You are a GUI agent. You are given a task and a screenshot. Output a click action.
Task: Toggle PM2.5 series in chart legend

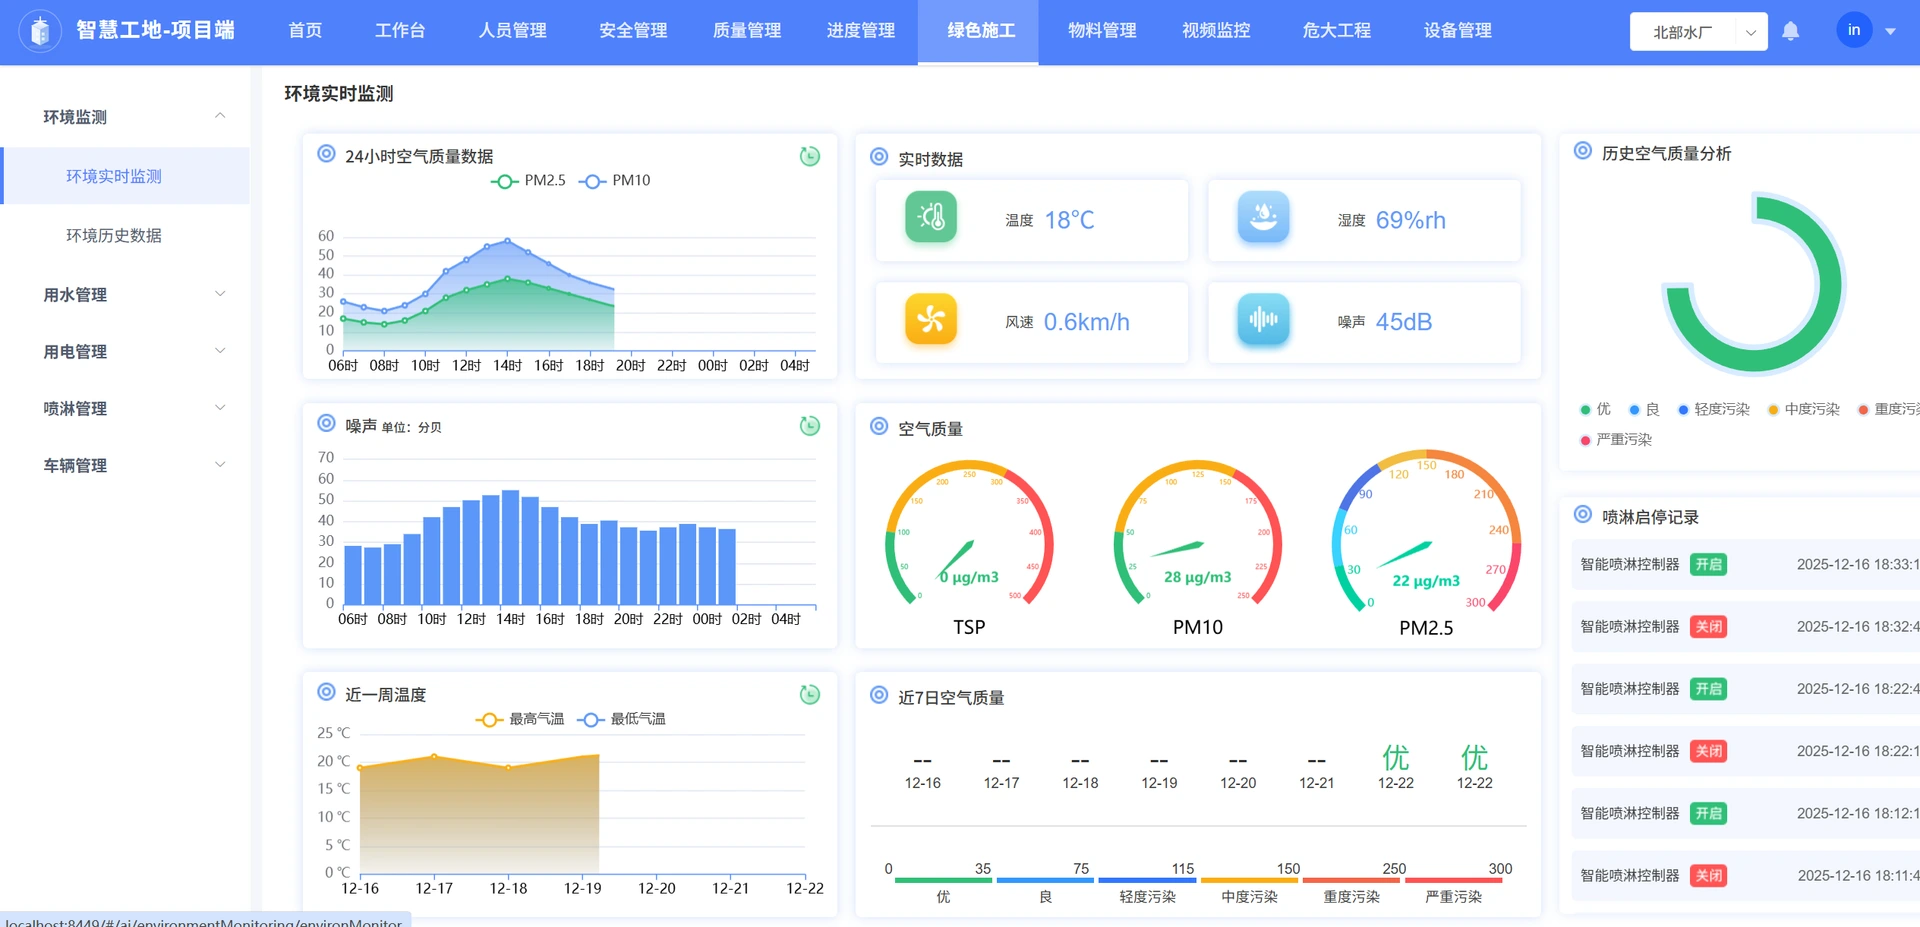click(528, 181)
